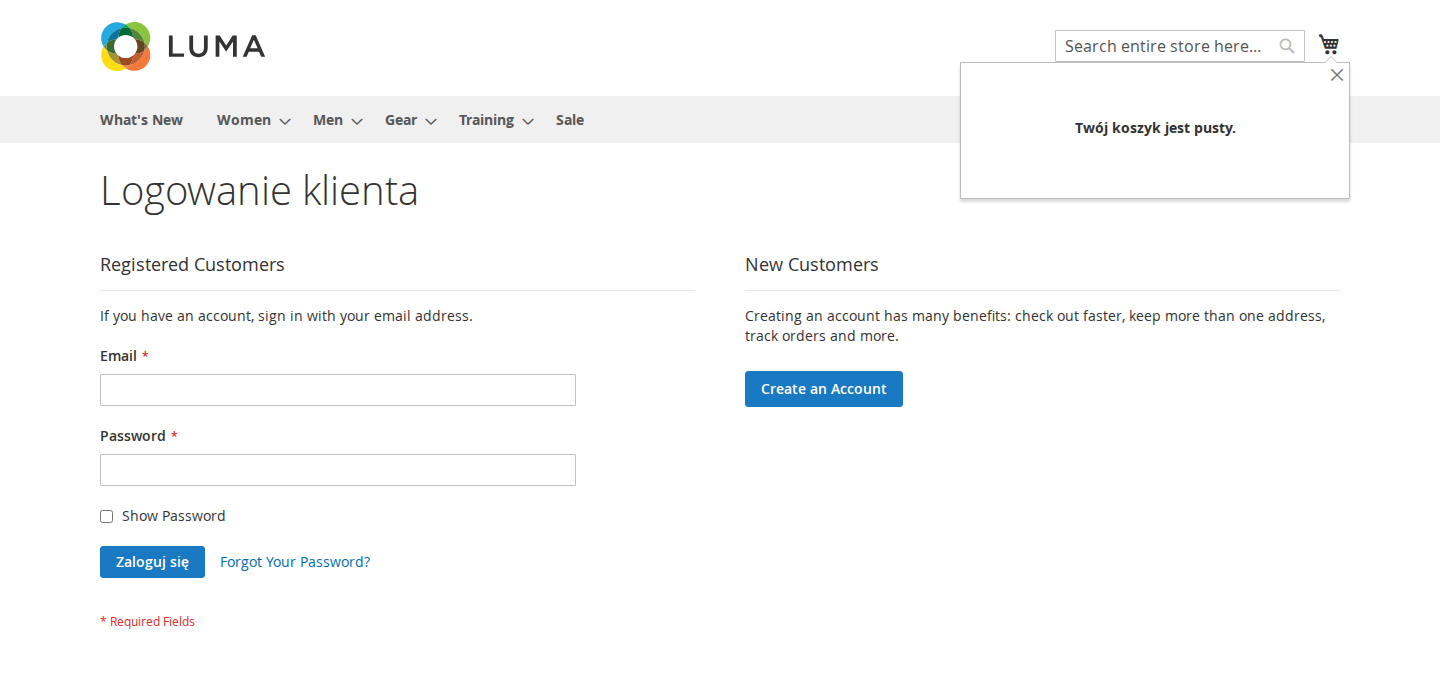Open the Women category
This screenshot has width=1440, height=684.
(244, 120)
